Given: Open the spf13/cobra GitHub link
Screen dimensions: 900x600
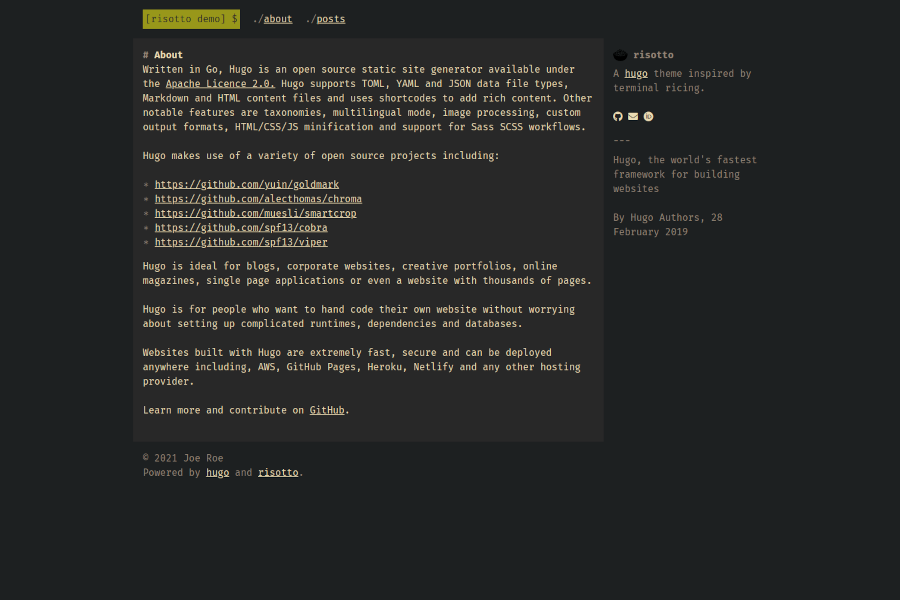Looking at the screenshot, I should click(241, 228).
